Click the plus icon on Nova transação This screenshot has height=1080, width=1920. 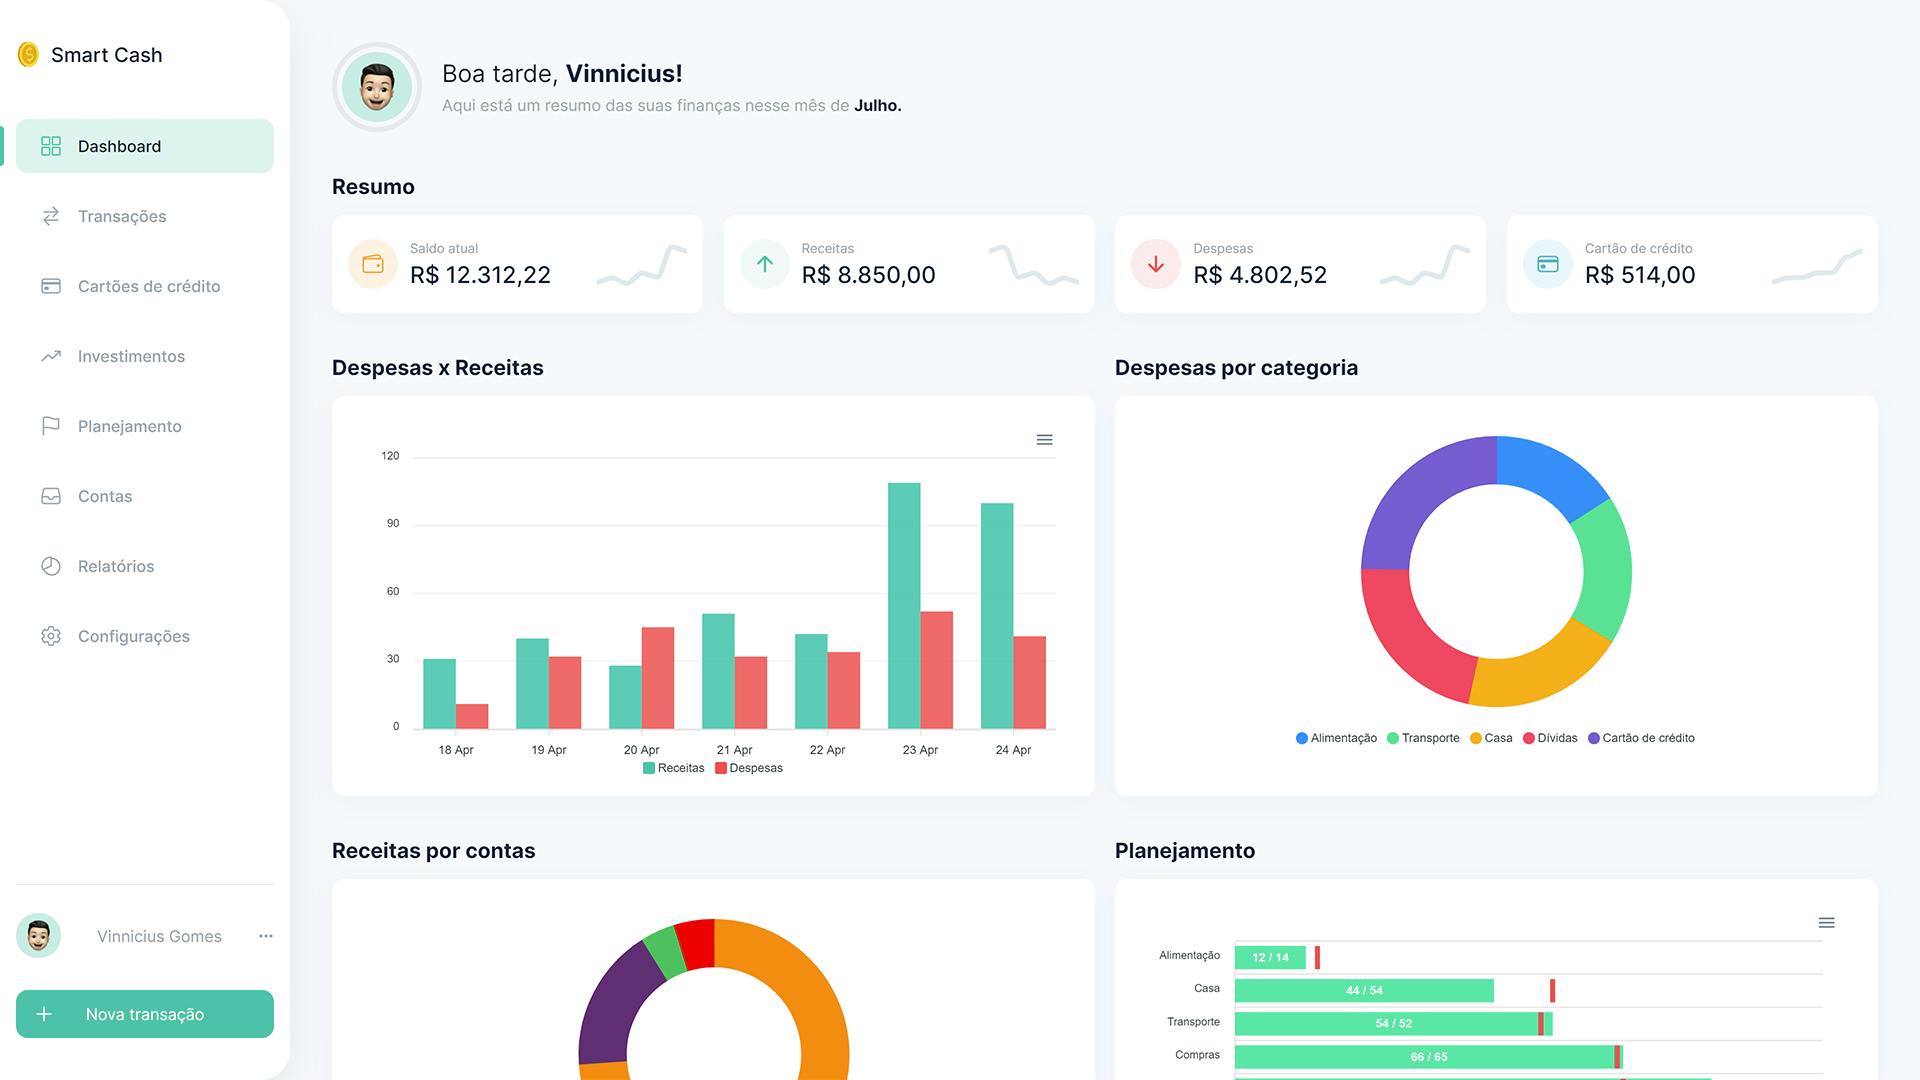tap(44, 1014)
